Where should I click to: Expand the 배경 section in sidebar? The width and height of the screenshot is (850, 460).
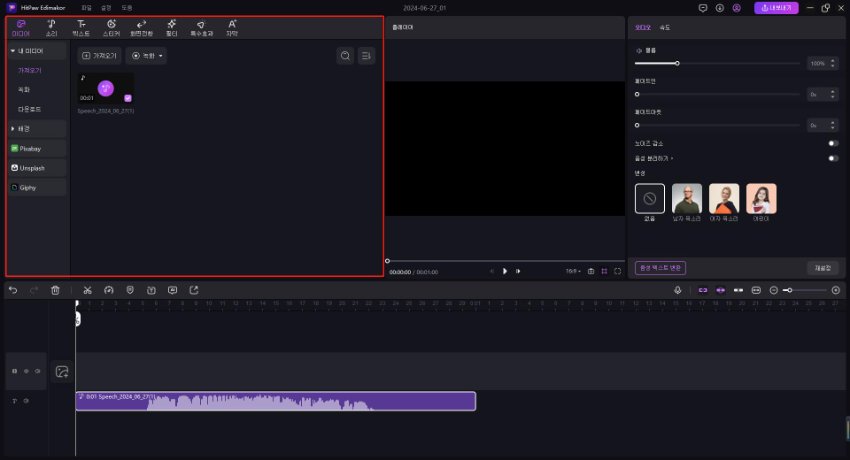(12, 128)
